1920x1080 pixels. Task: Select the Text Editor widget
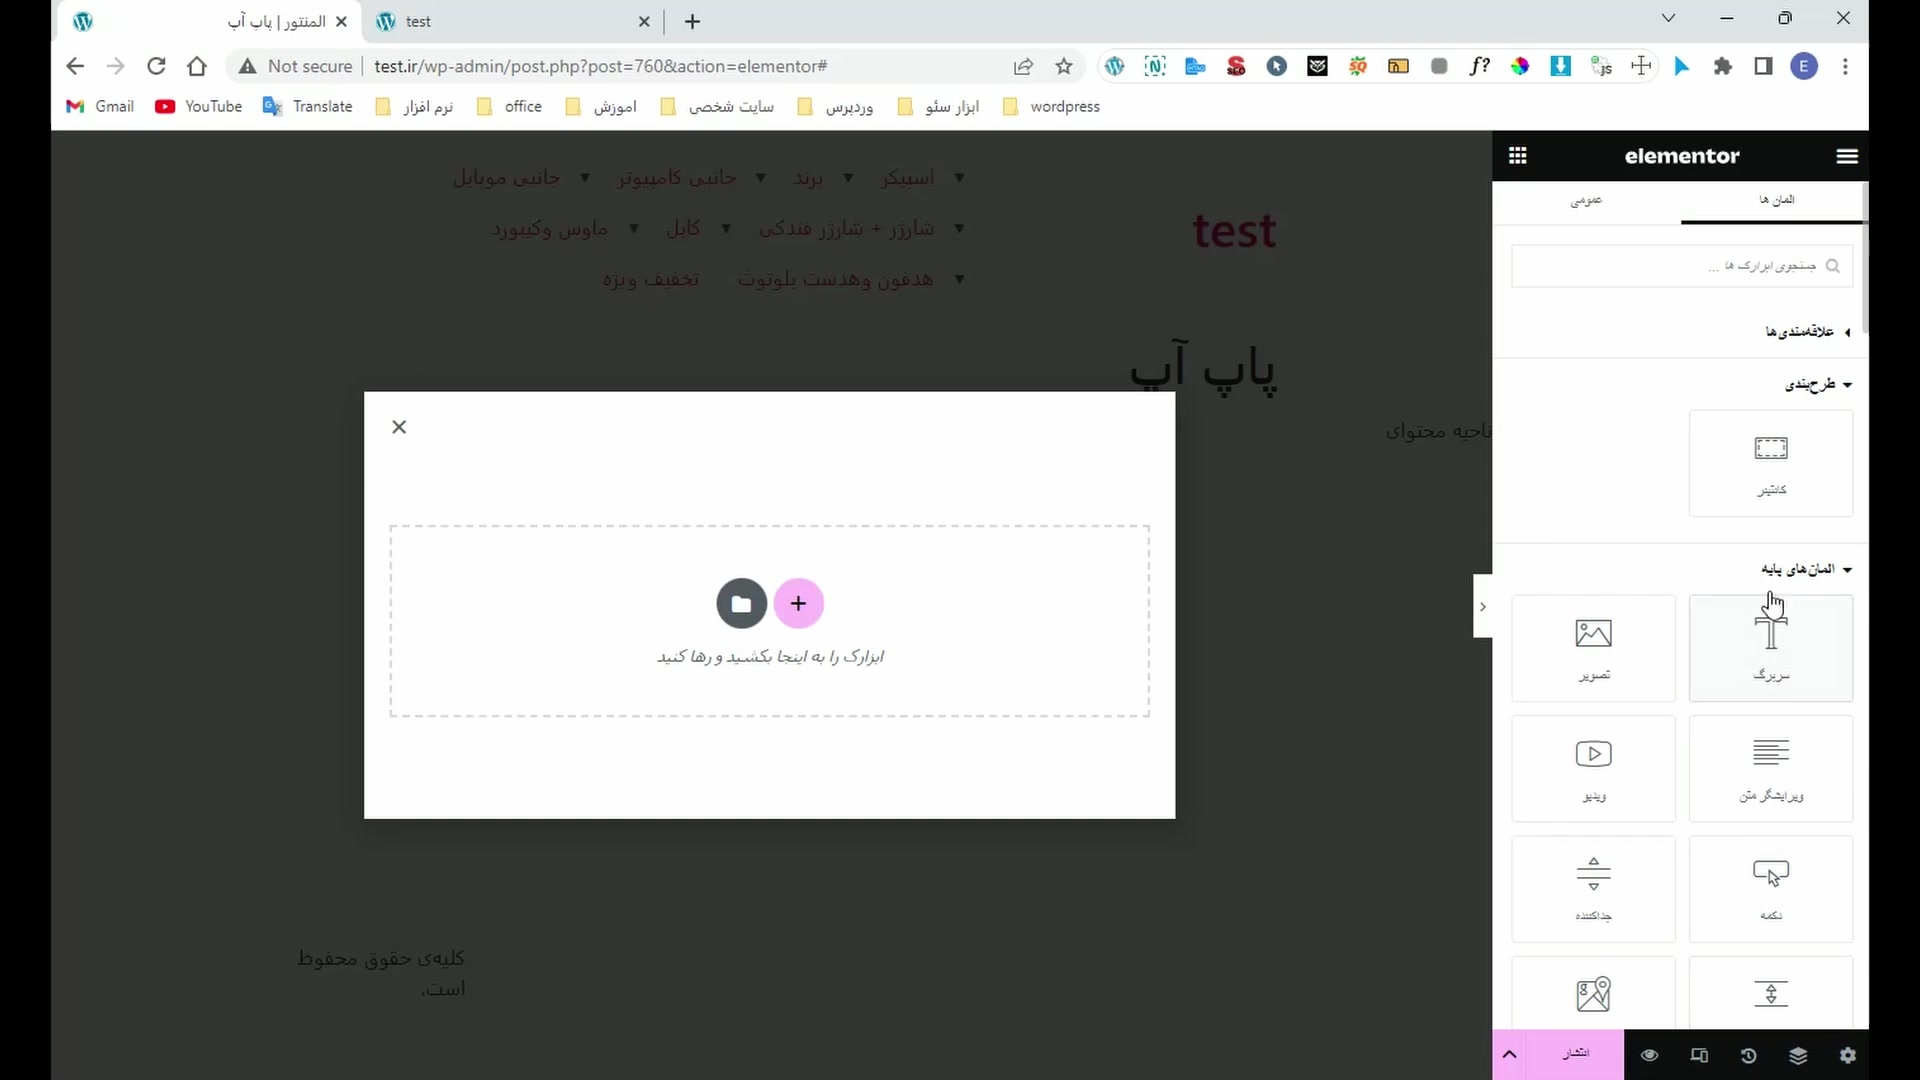[1770, 768]
